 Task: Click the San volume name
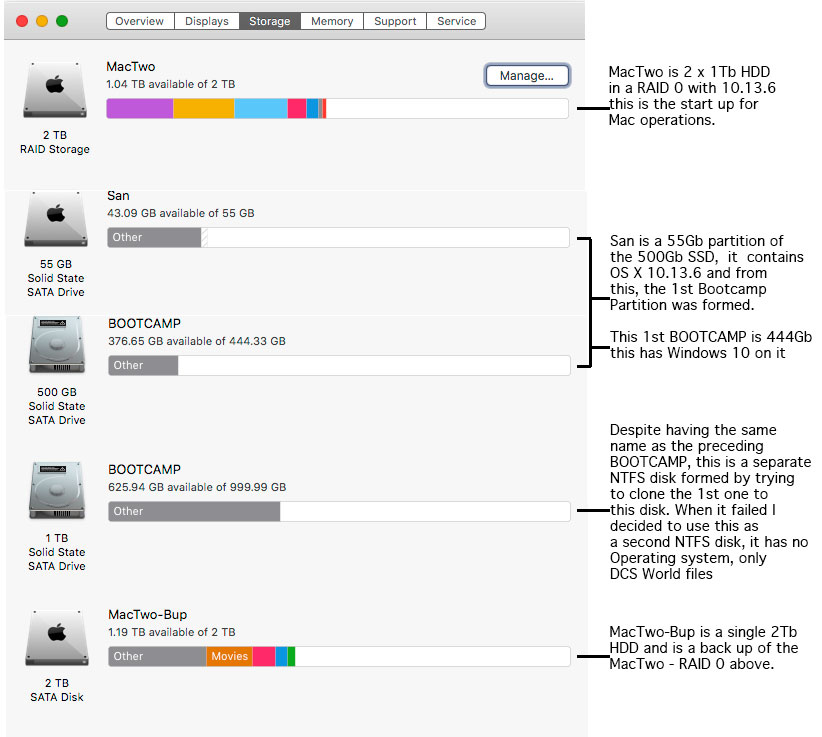(118, 196)
